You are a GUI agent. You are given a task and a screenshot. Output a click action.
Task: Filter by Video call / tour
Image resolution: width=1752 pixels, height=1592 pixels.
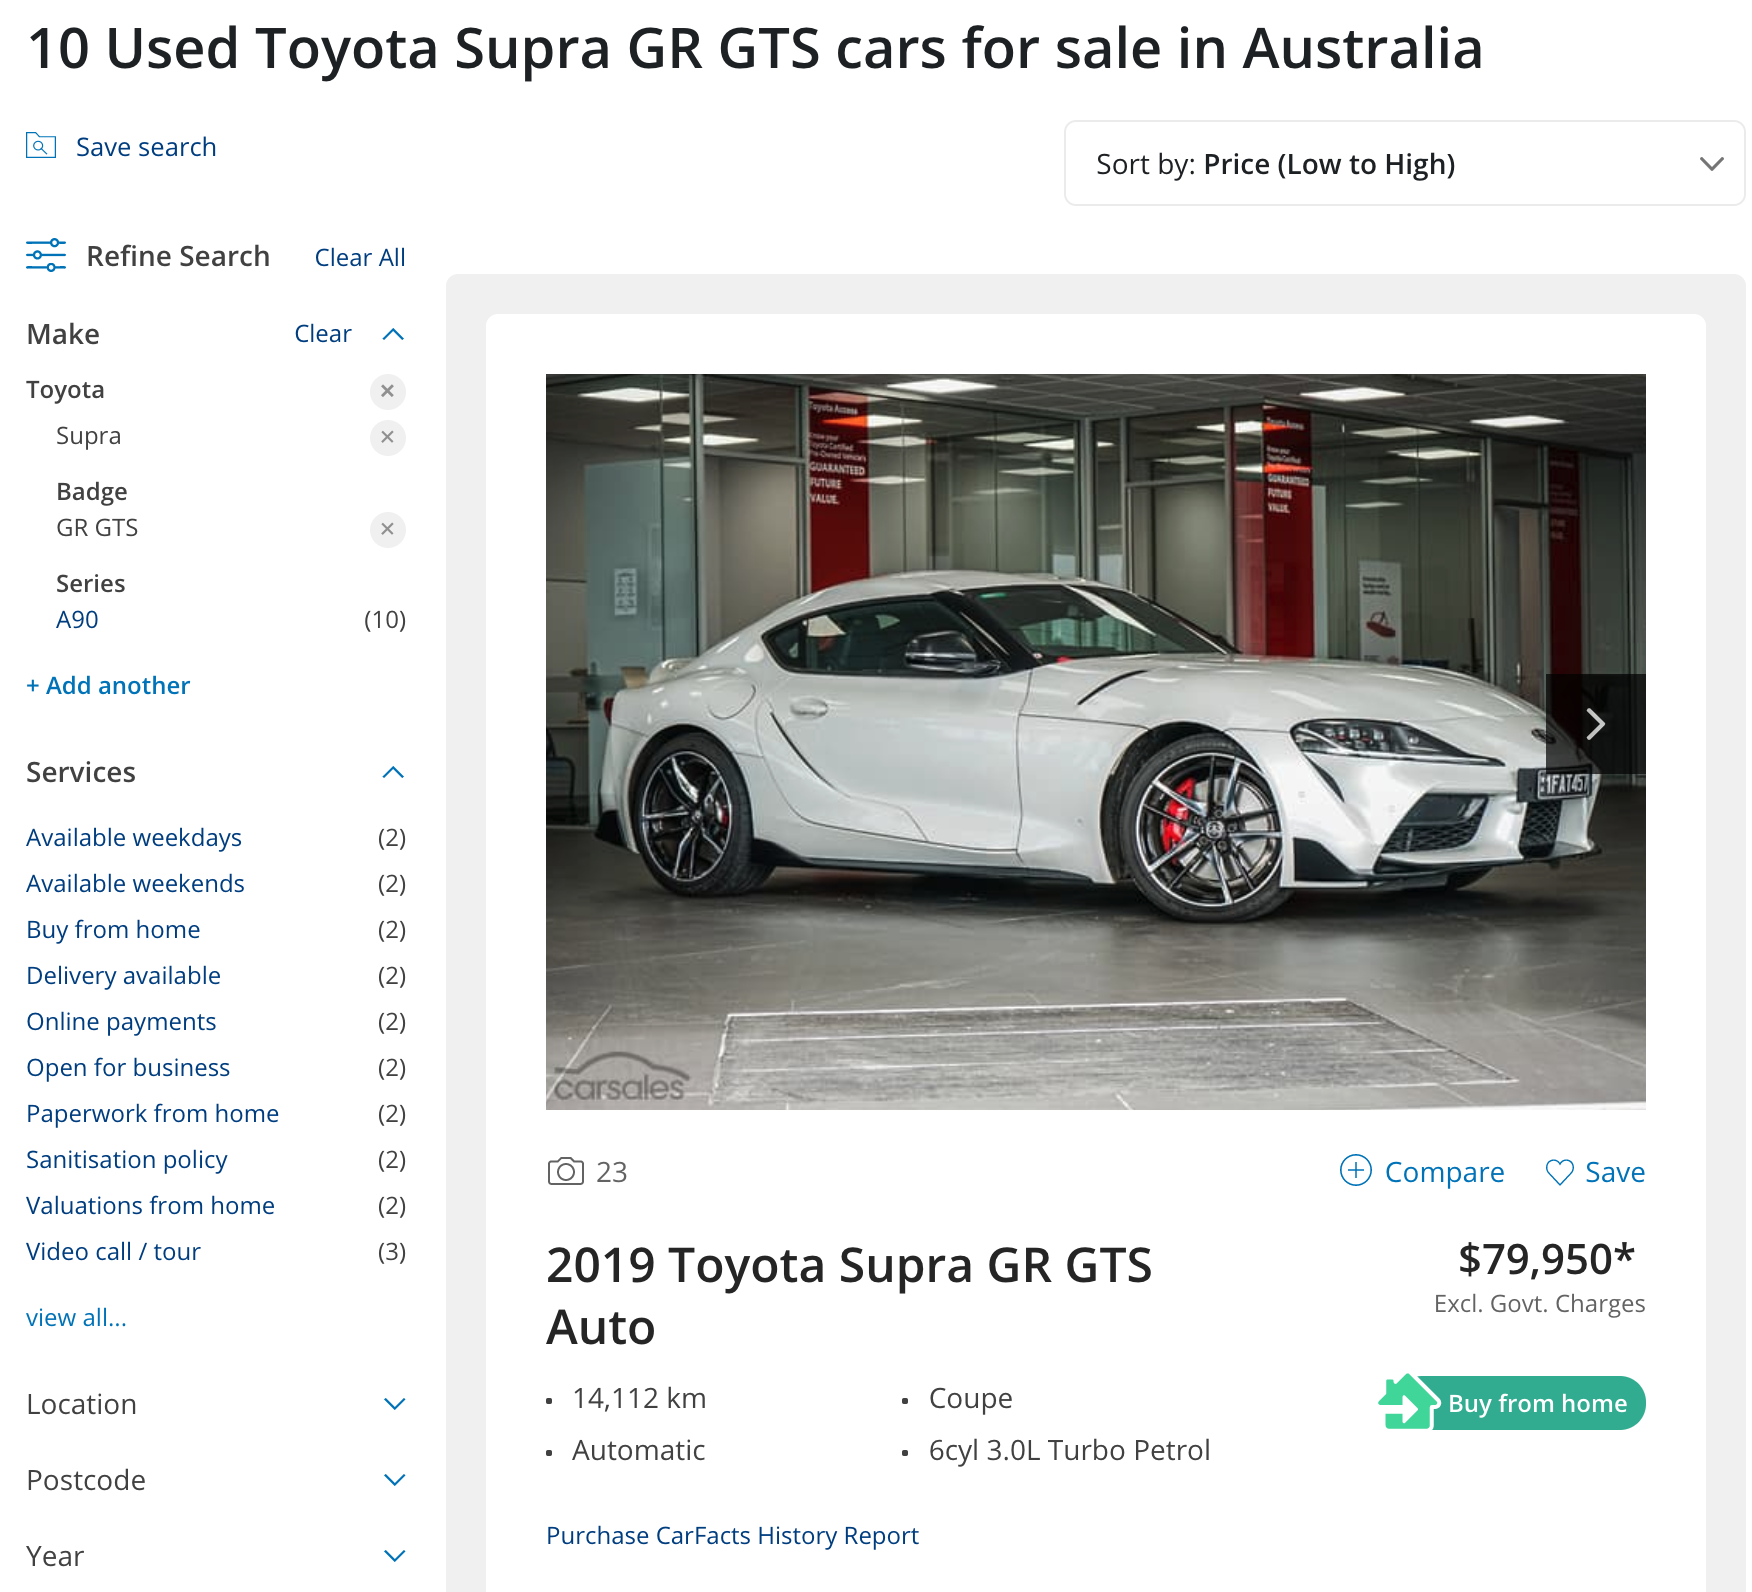113,1251
